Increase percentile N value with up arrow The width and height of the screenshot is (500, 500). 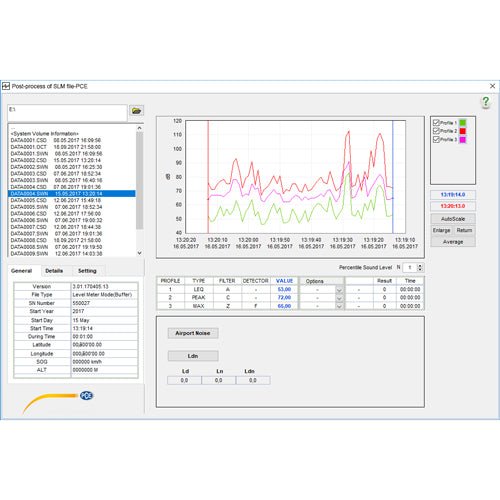point(420,266)
